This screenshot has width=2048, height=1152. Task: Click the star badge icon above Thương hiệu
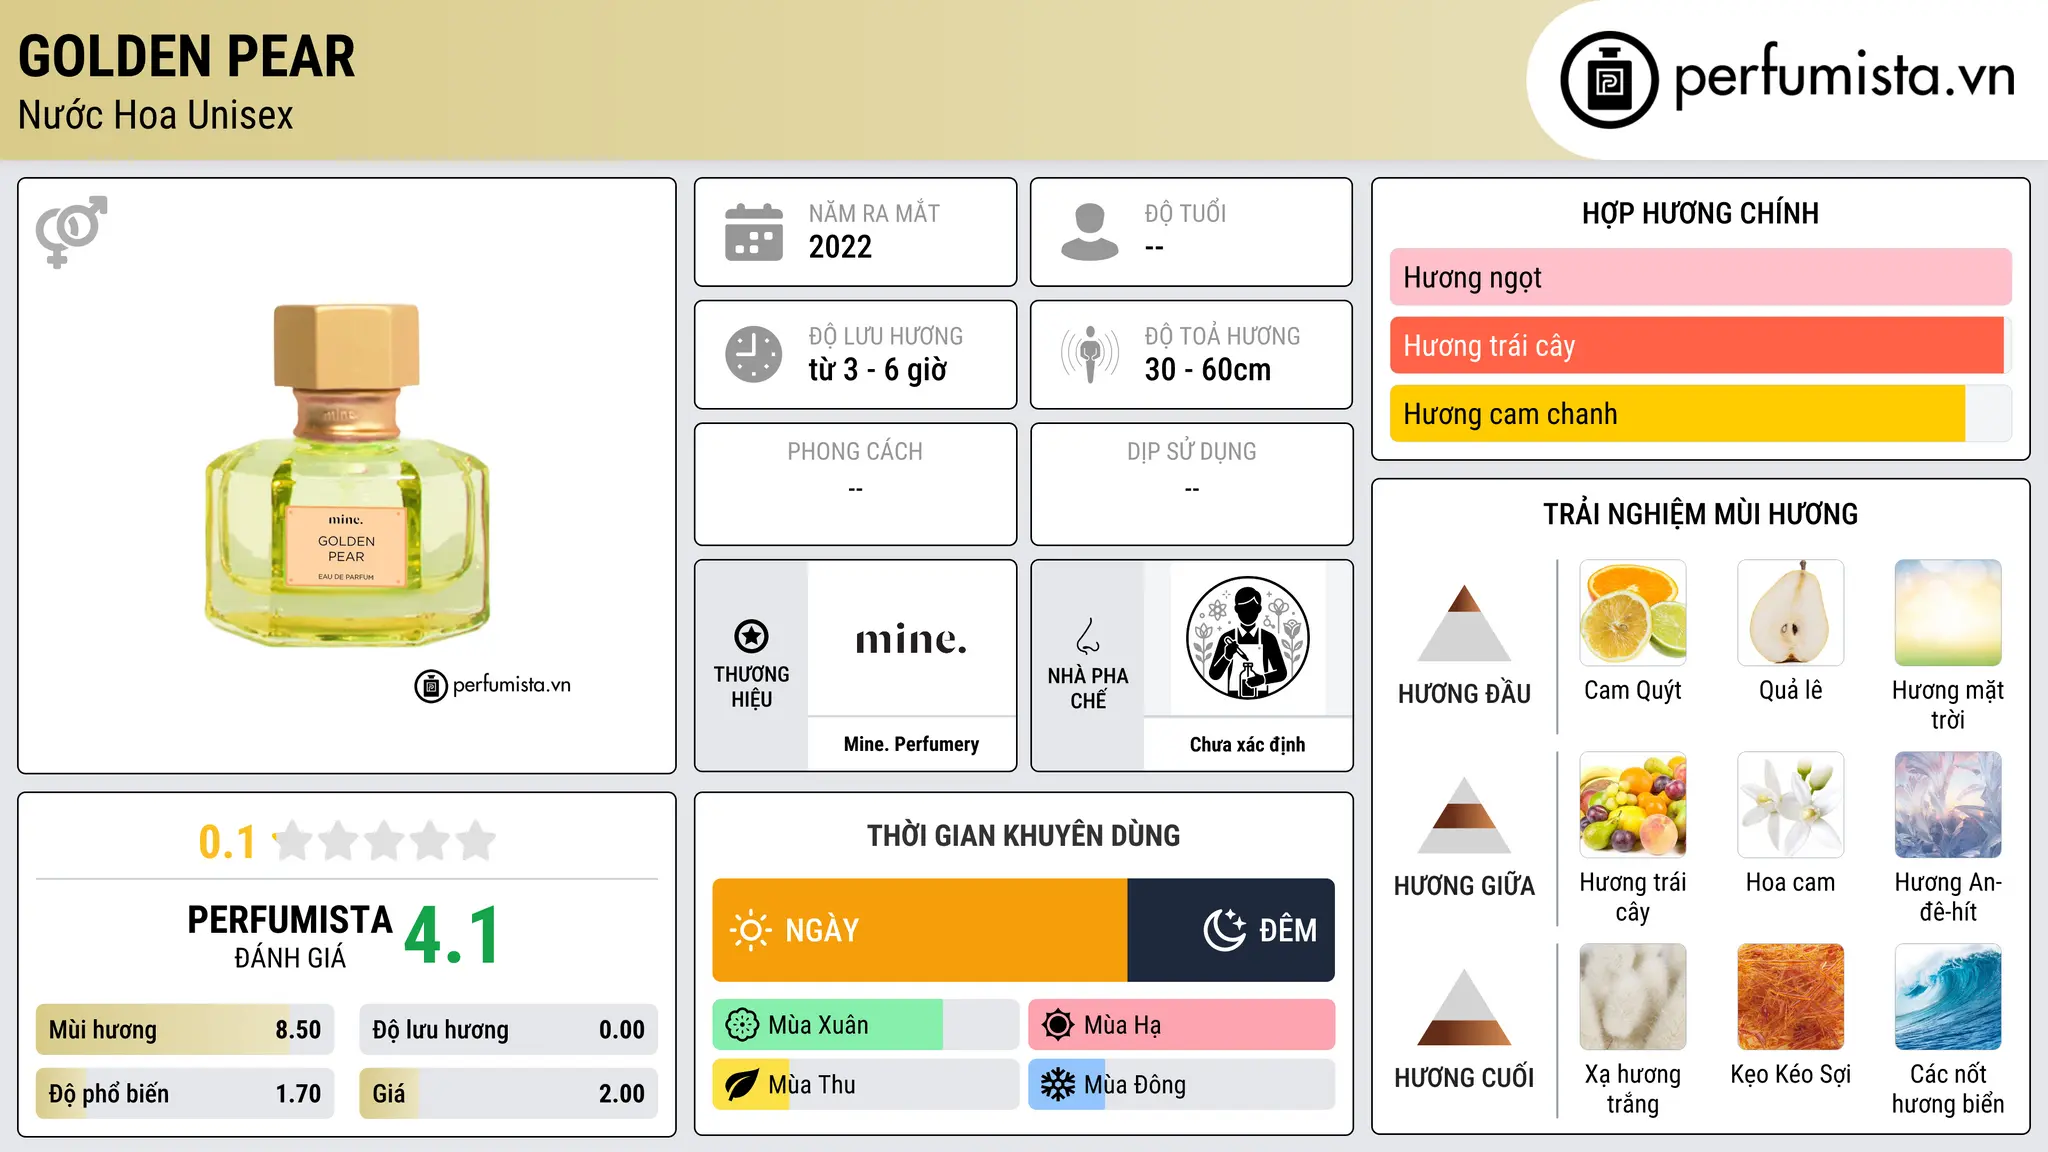[751, 636]
